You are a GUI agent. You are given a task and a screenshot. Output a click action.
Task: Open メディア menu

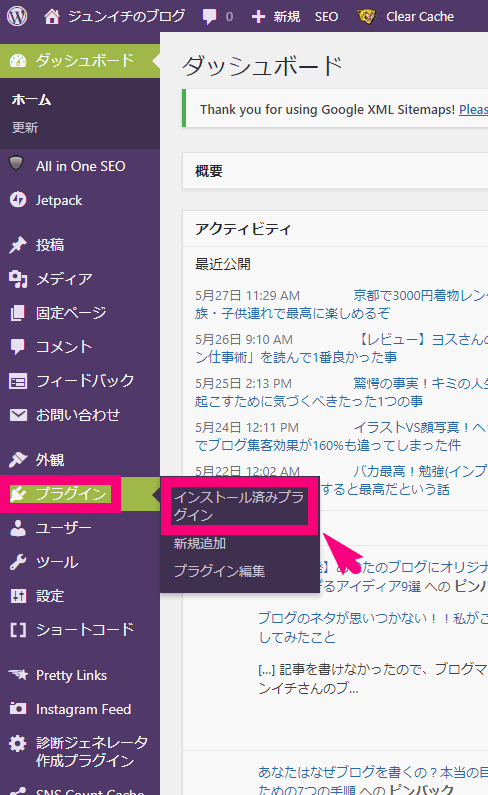click(64, 279)
